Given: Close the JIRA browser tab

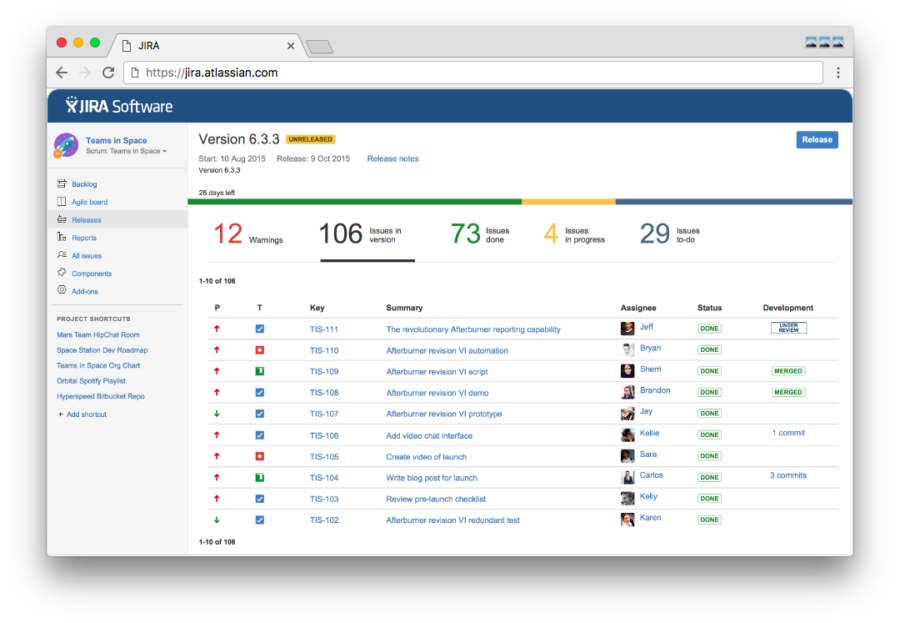Looking at the screenshot, I should pyautogui.click(x=290, y=46).
